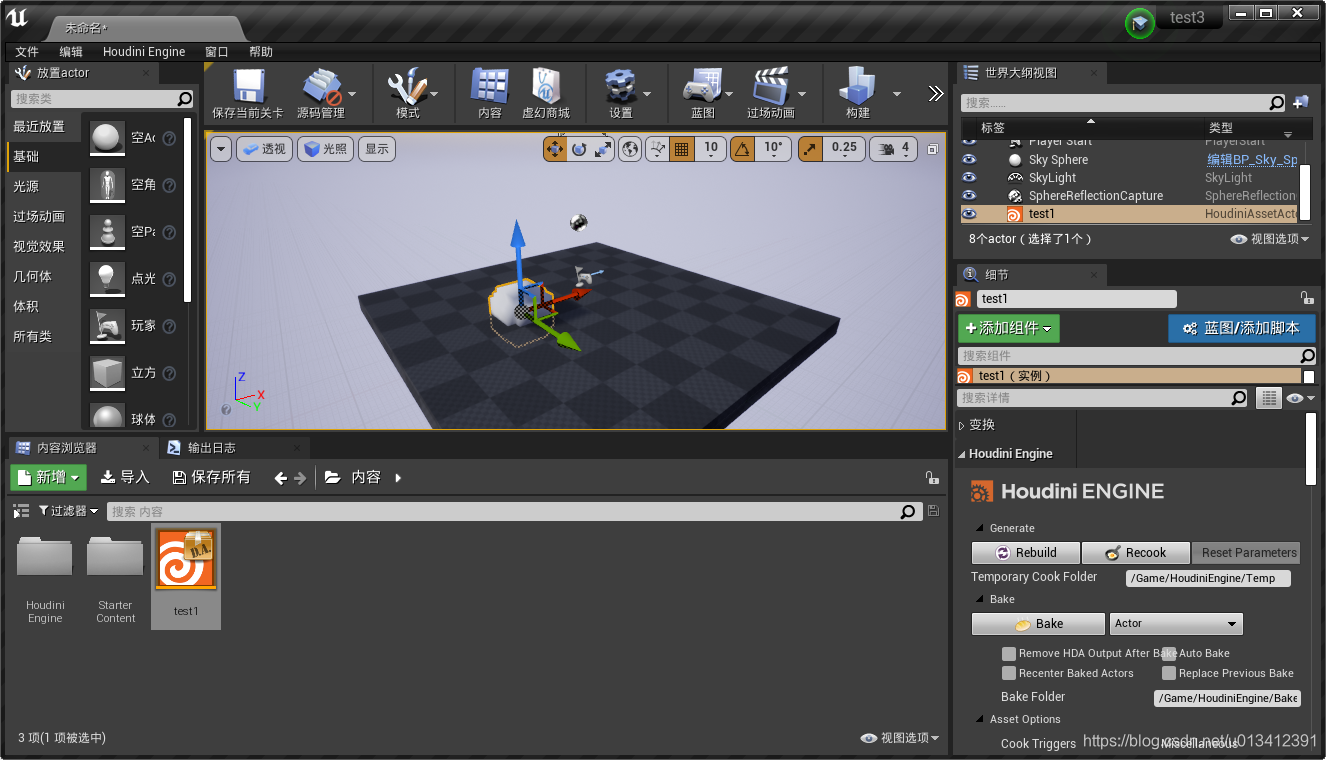
Task: Open the Modes (模式) toolbar icon
Action: coord(407,87)
